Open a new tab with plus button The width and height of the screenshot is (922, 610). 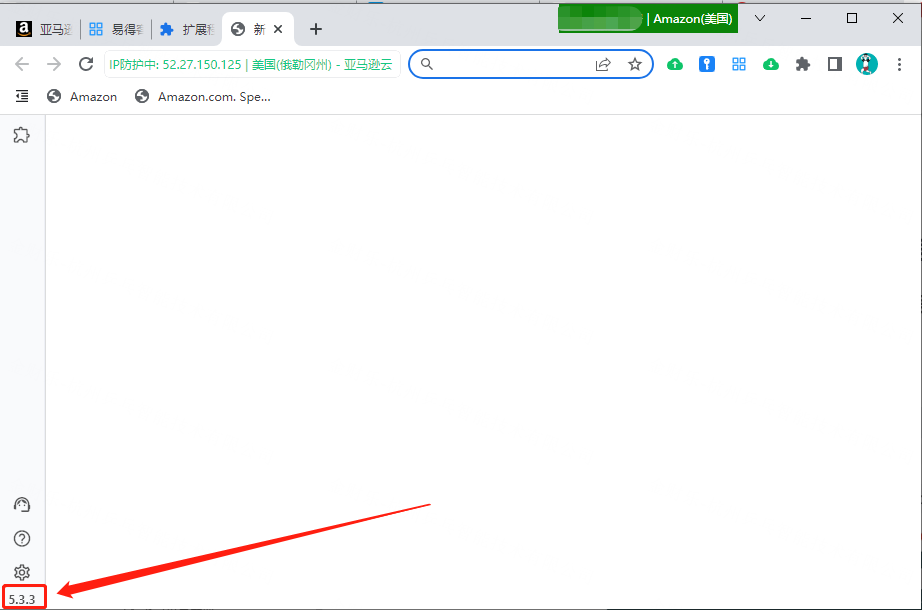(x=316, y=29)
